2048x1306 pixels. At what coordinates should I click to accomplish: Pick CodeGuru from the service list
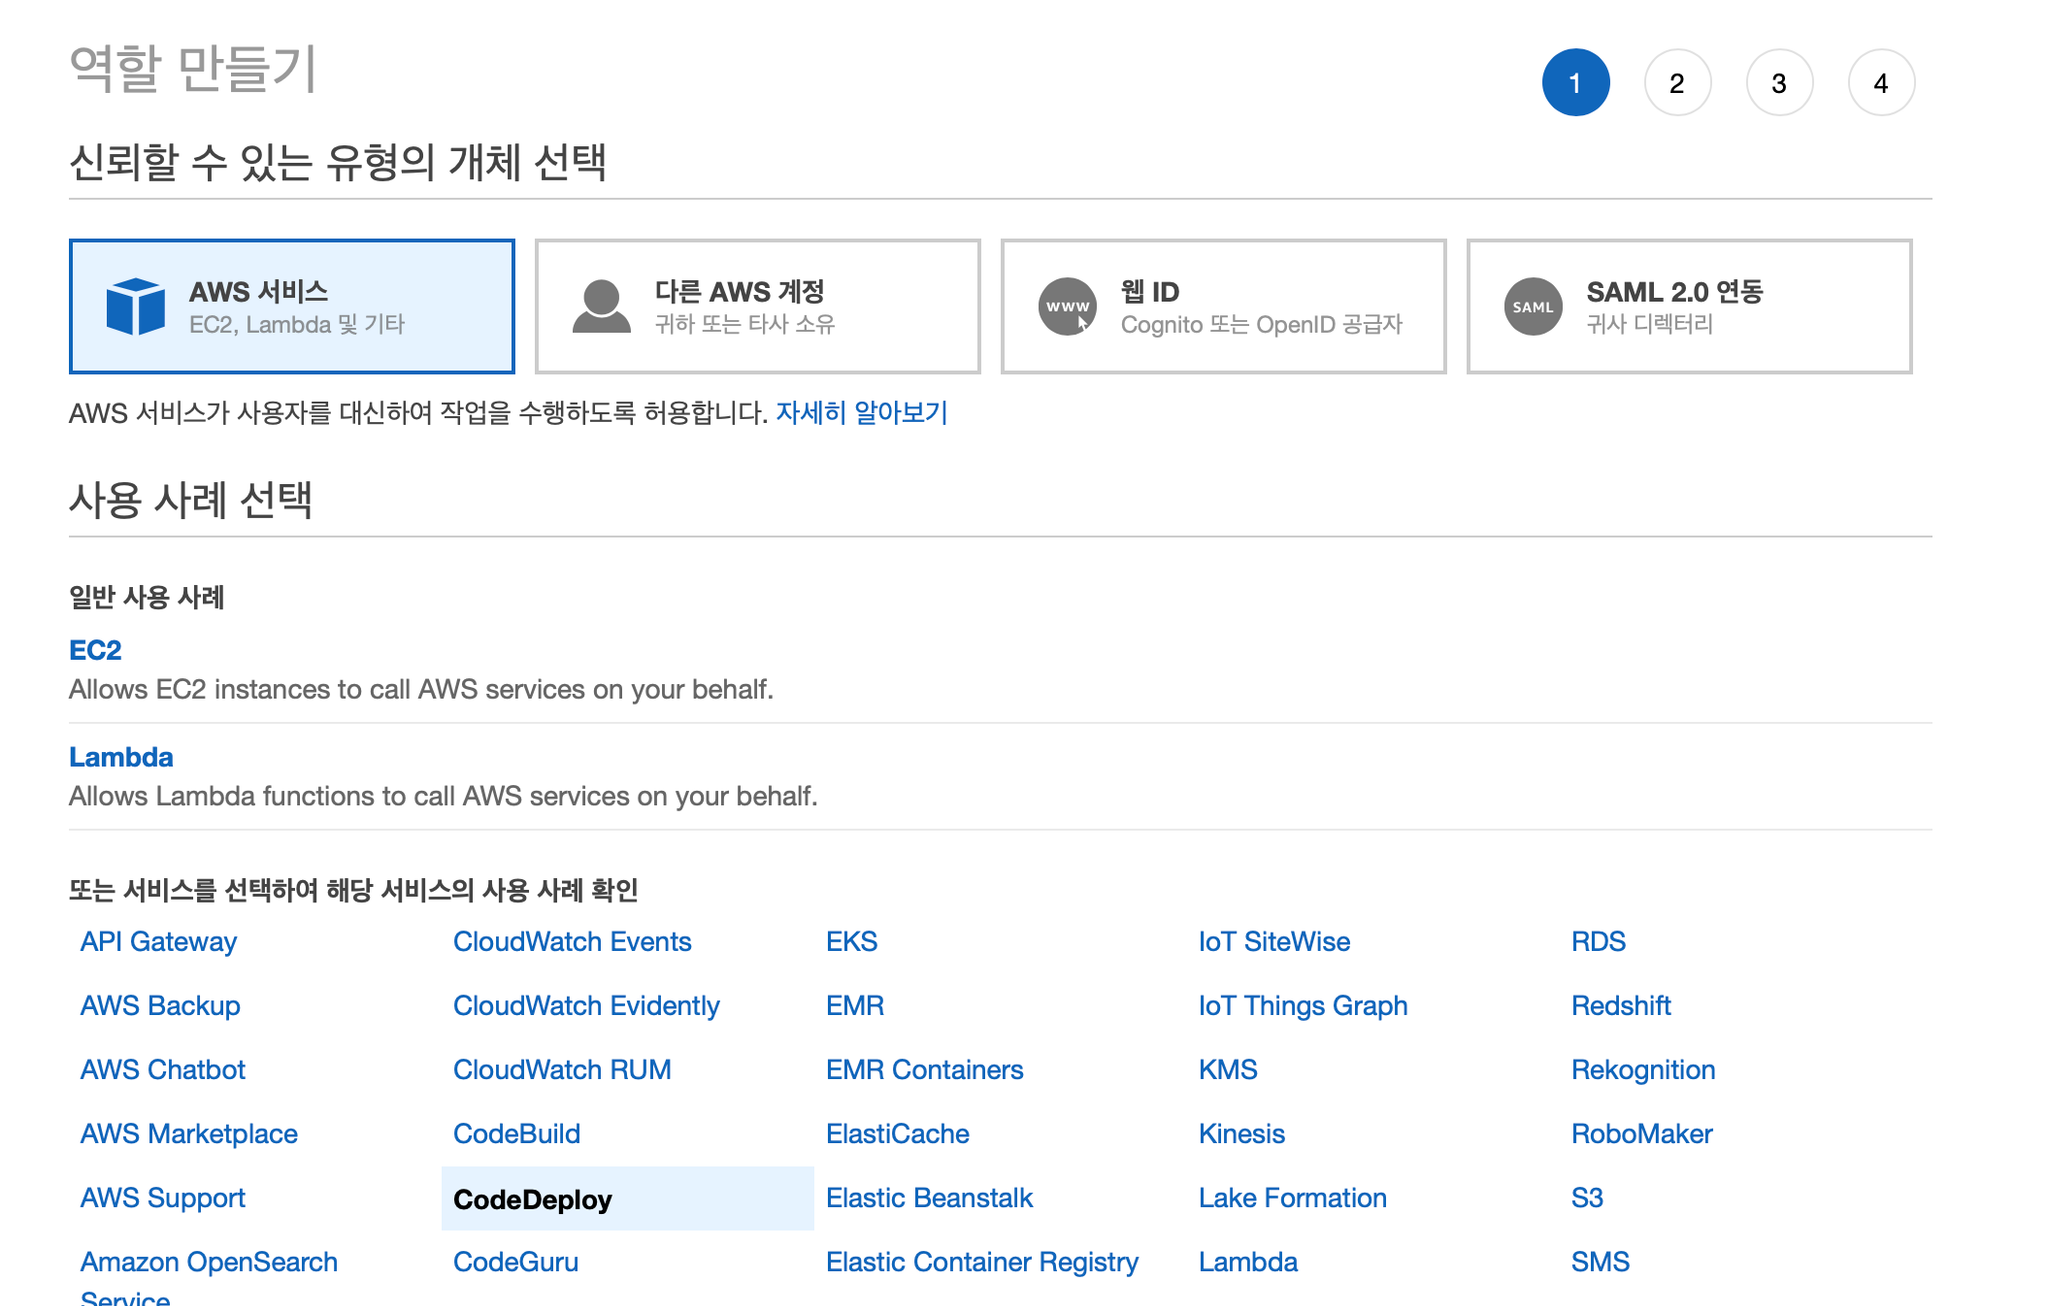(515, 1262)
